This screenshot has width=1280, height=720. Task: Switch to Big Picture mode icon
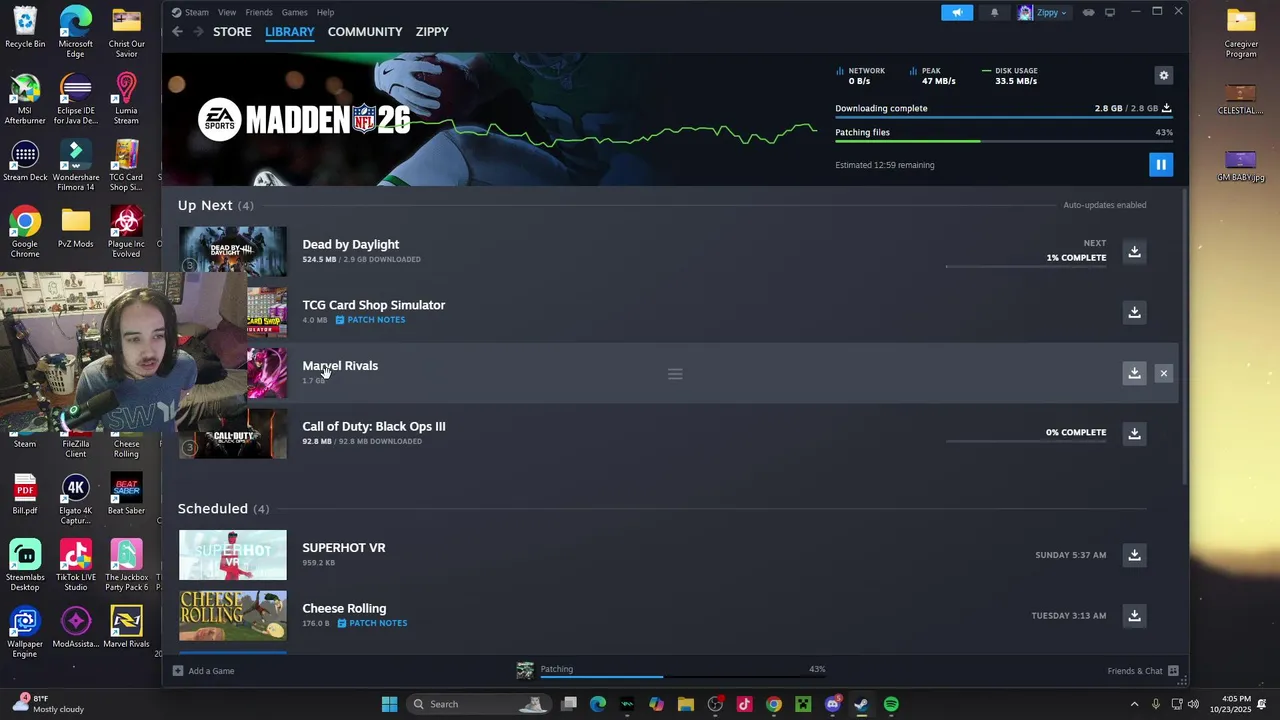tap(1110, 13)
